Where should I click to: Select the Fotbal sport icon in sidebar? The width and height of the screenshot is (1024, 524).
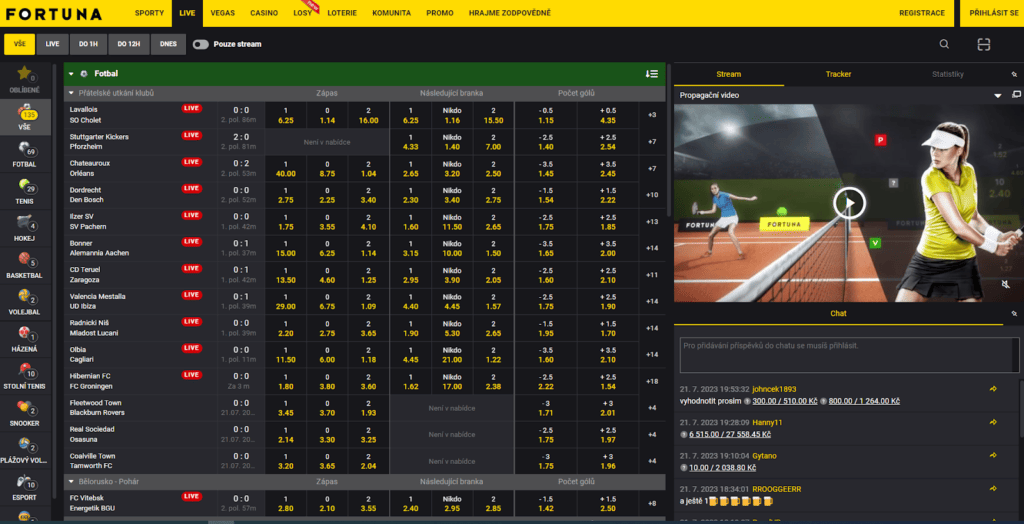point(25,148)
